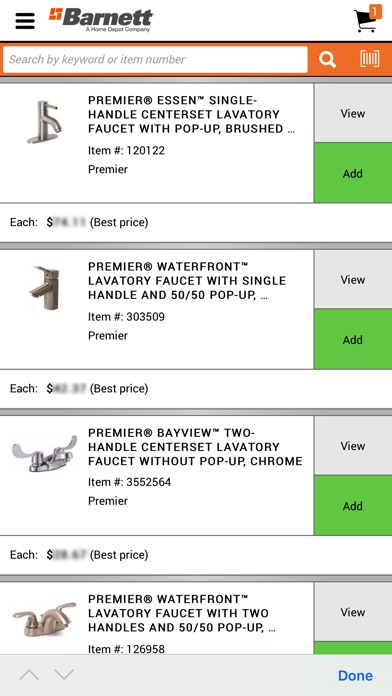View the Bayview two-handle faucet

pos(353,446)
